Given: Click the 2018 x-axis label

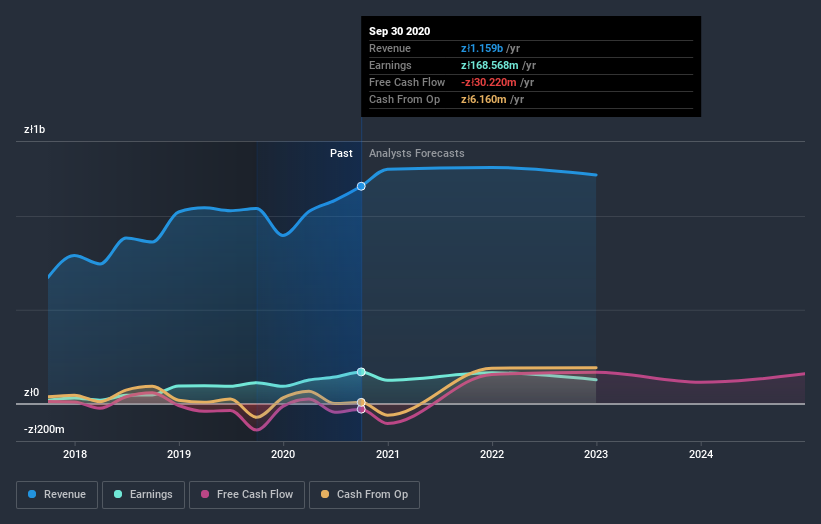Looking at the screenshot, I should [x=75, y=454].
